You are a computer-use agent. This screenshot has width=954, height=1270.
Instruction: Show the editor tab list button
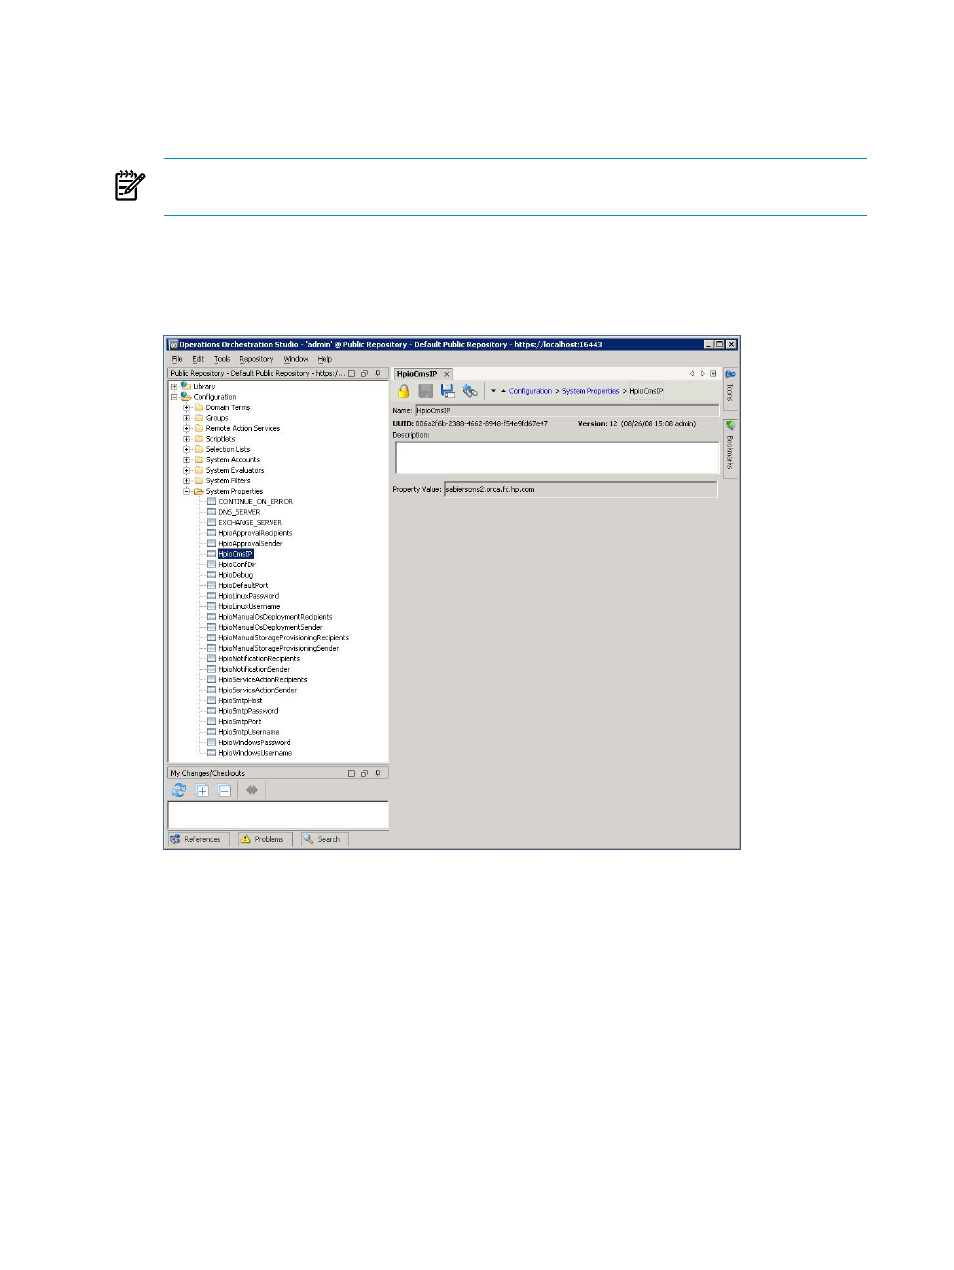point(713,374)
